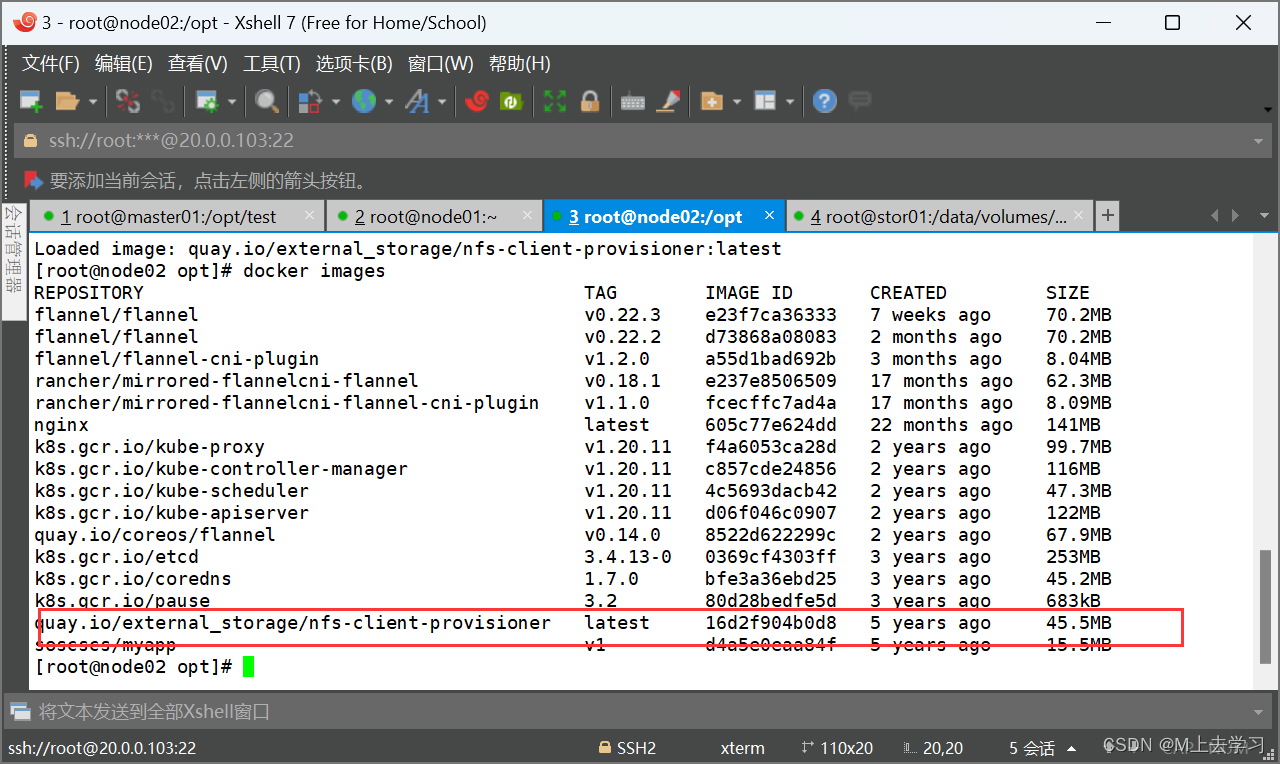Click the Reconnect link icon
Screen dimensions: 1280x764
[163, 101]
